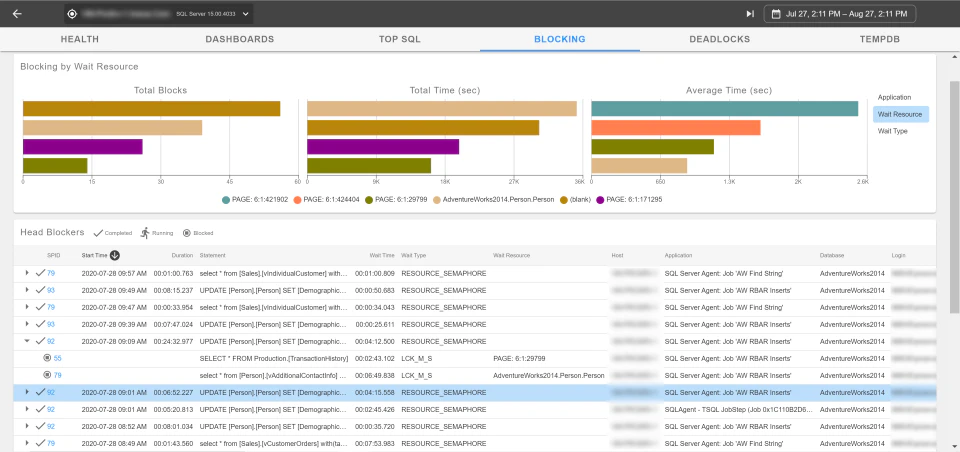Open blocked SPID 55 link
Screen dimensions: 960x452
pos(58,358)
